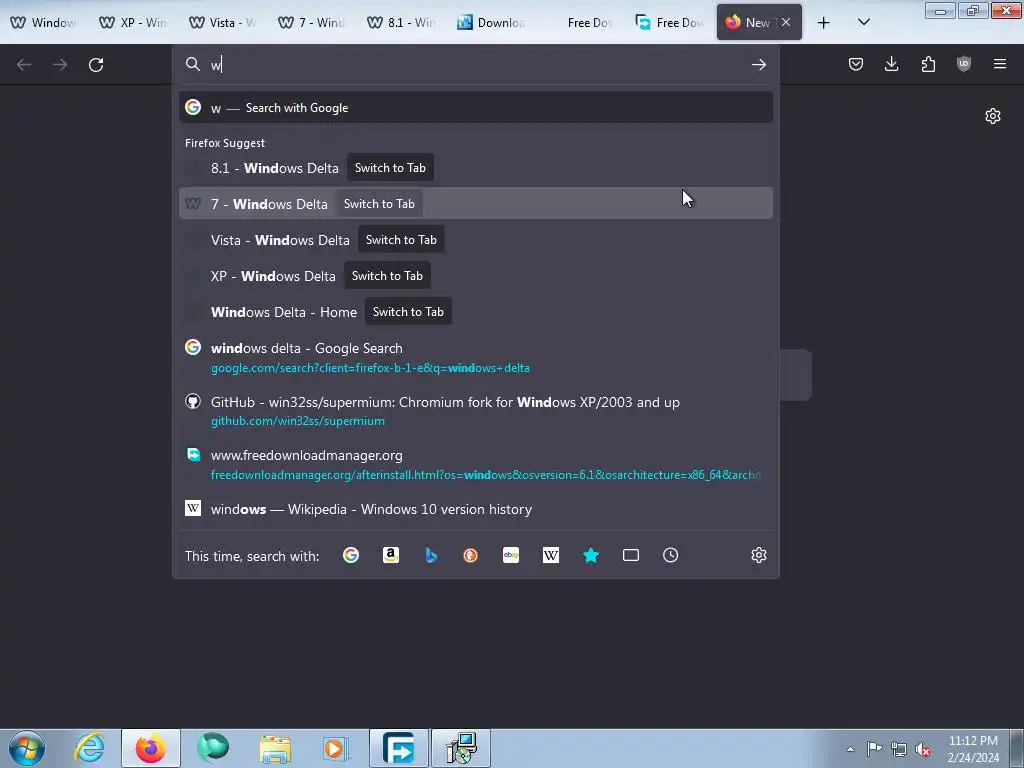Search this time with eBay icon
This screenshot has height=768, width=1024.
511,555
